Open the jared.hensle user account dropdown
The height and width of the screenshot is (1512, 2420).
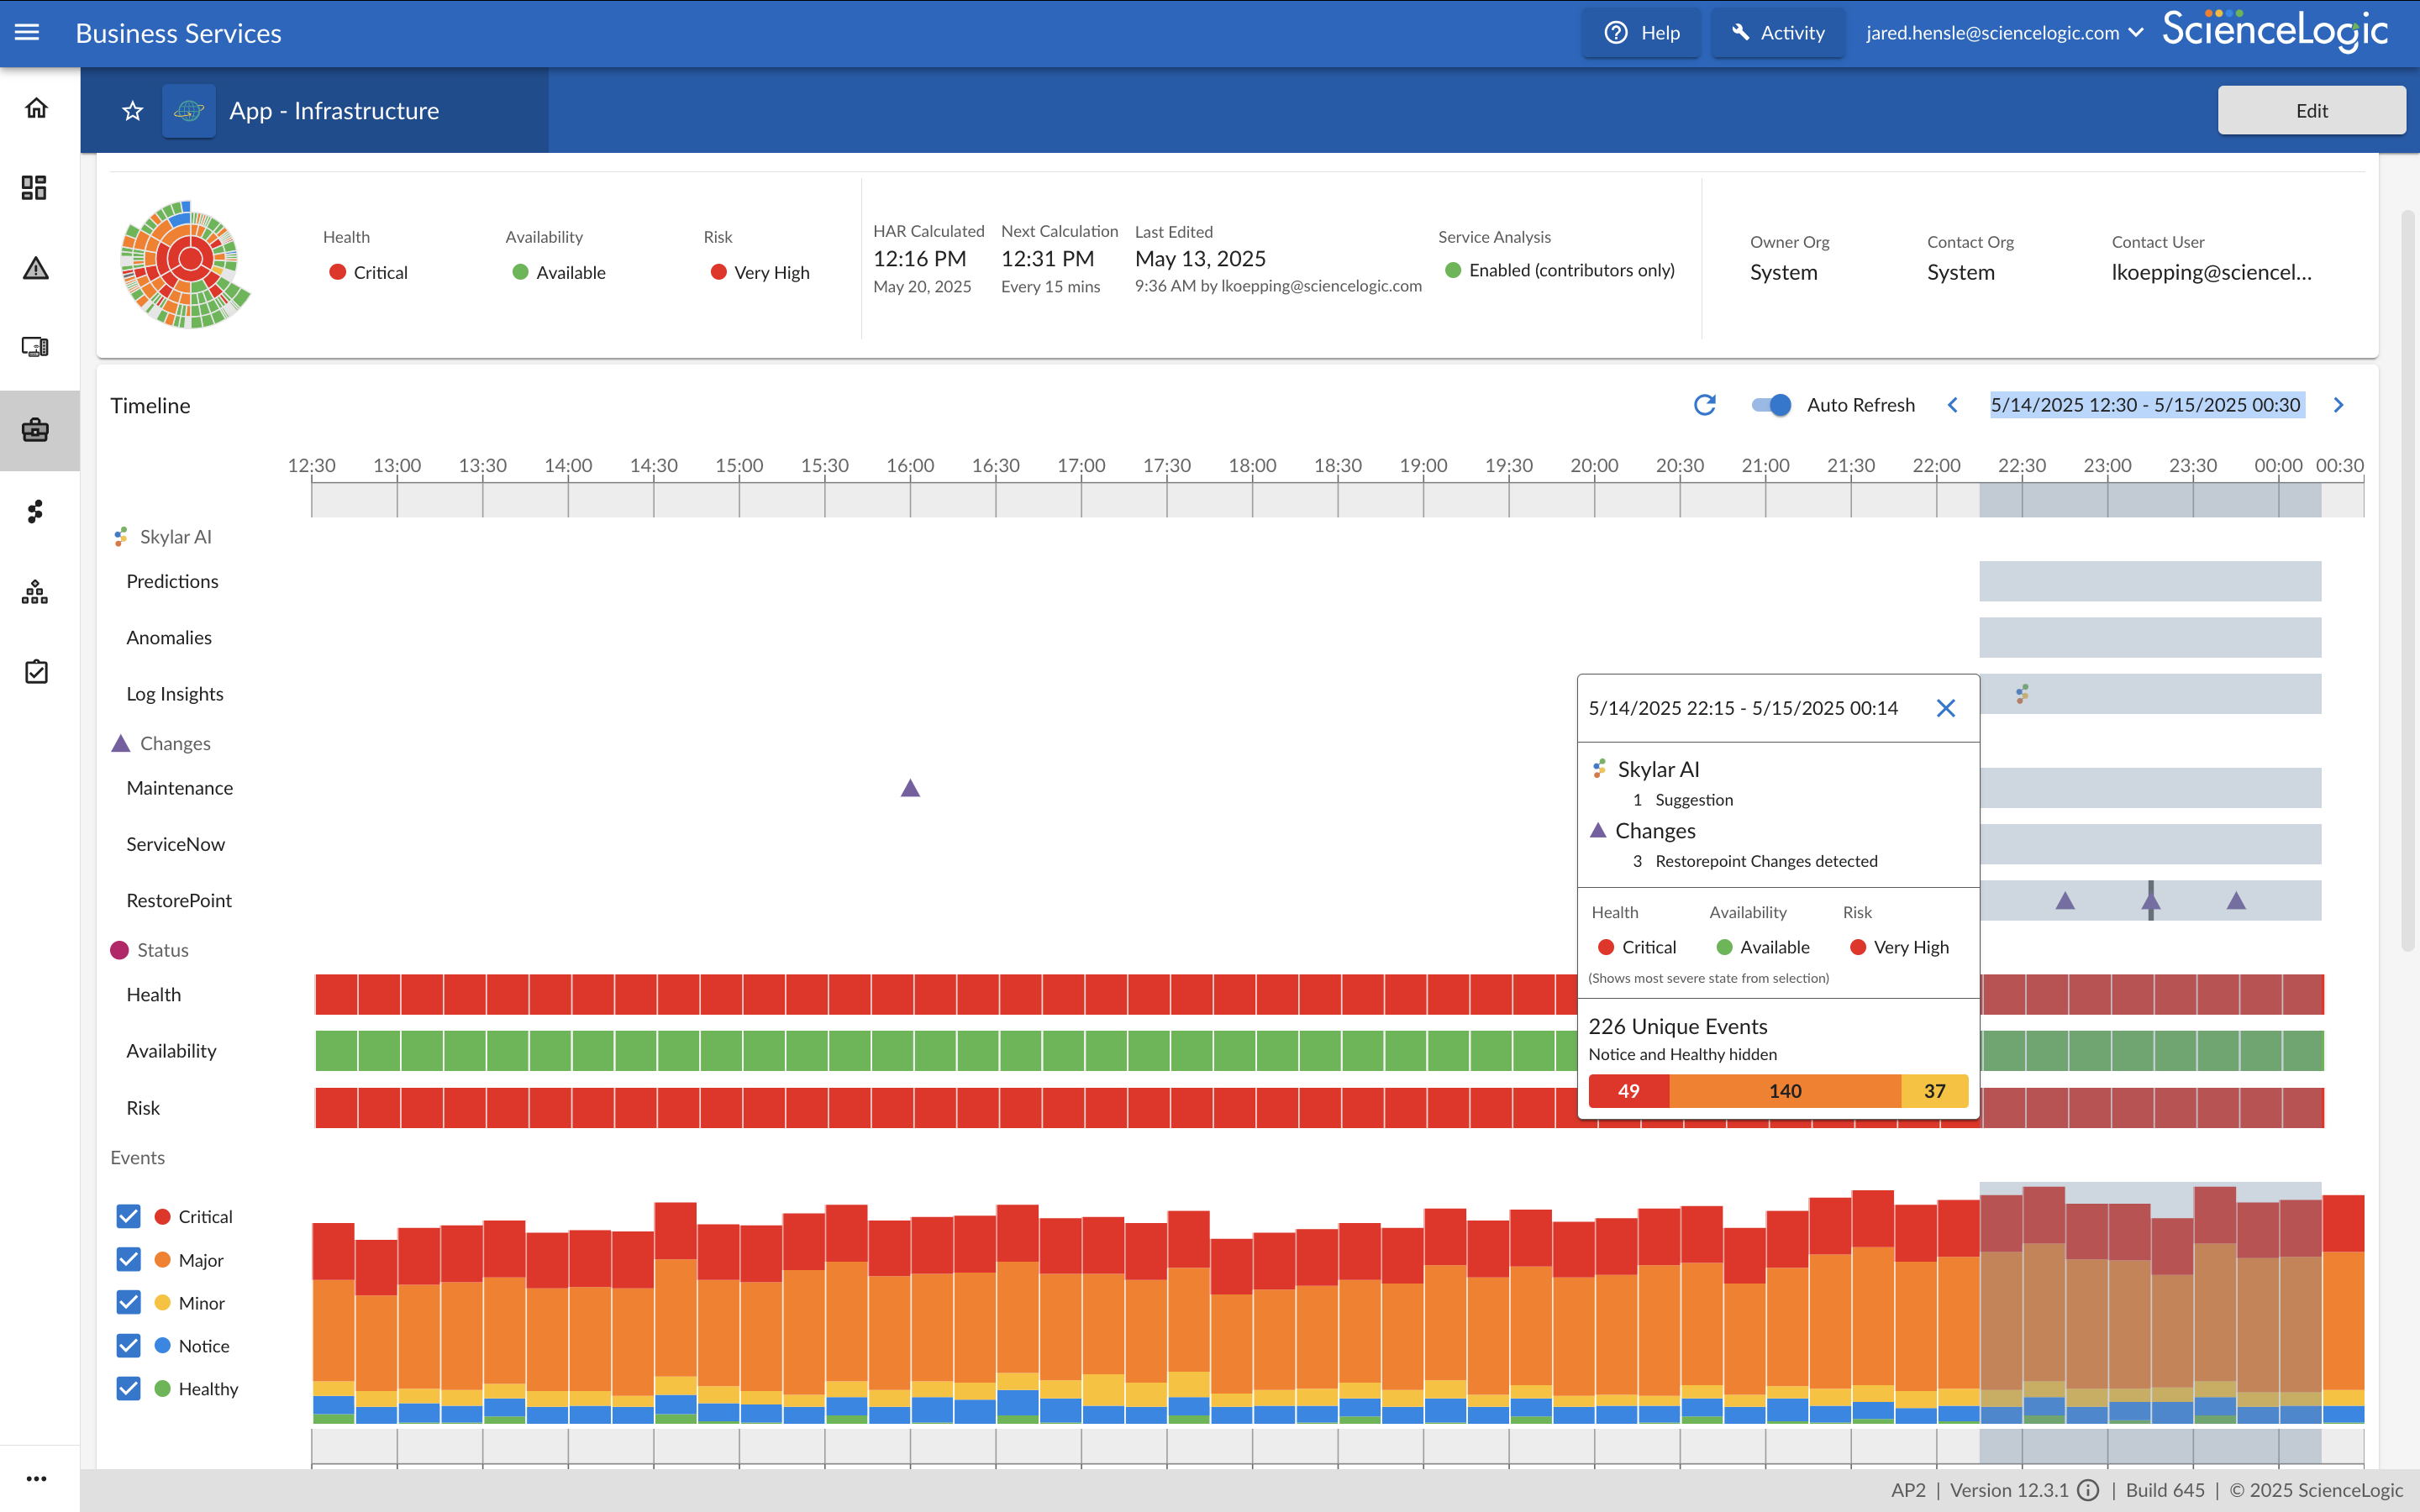click(x=2004, y=33)
